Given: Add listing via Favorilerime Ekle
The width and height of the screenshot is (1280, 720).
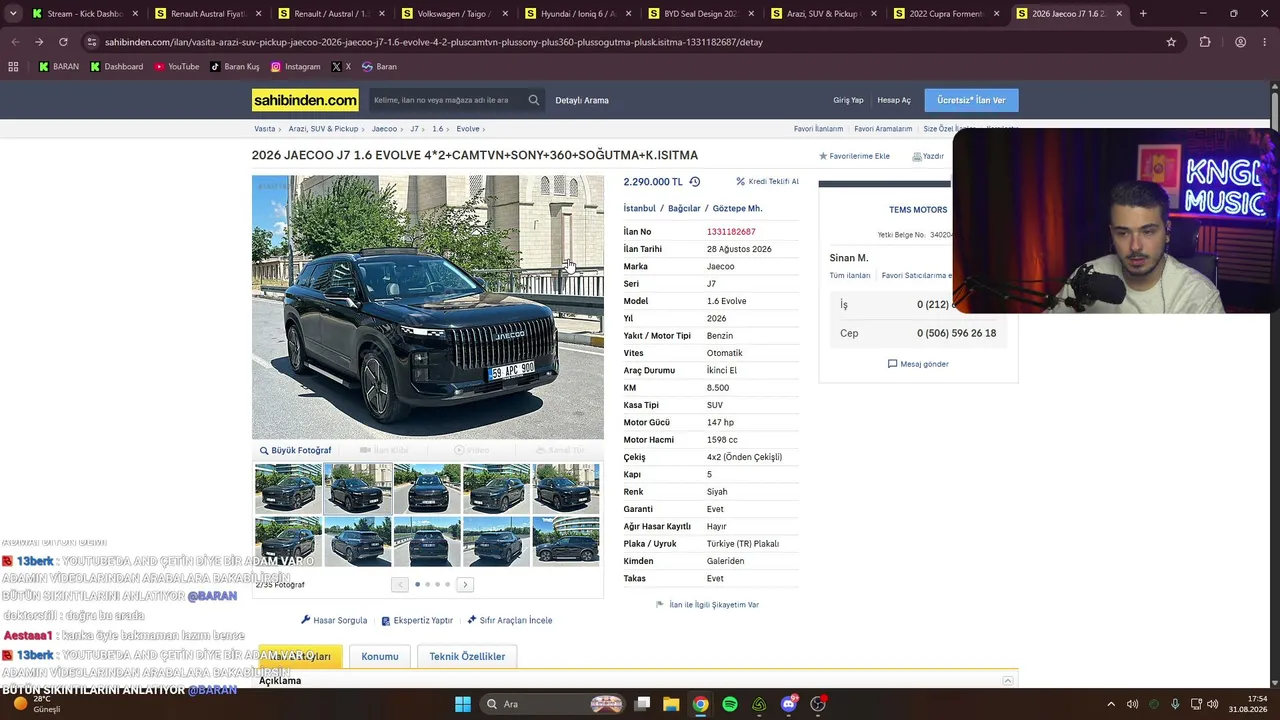Looking at the screenshot, I should tap(854, 156).
